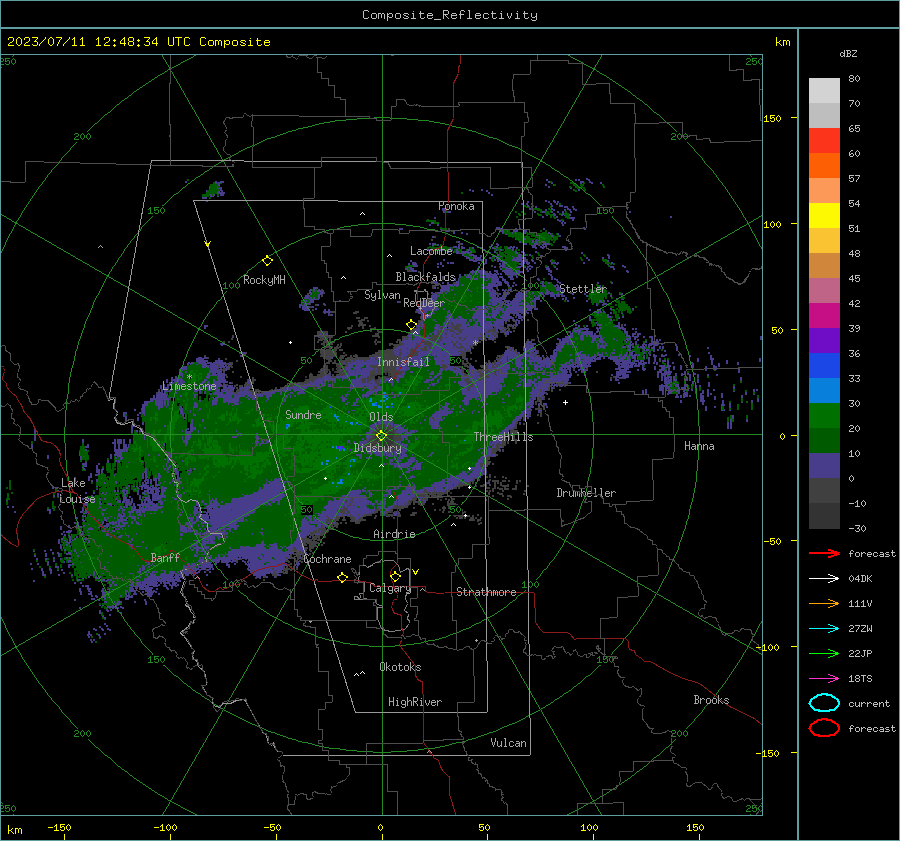The height and width of the screenshot is (841, 900).
Task: Click the Innisfail city label
Action: click(x=403, y=362)
